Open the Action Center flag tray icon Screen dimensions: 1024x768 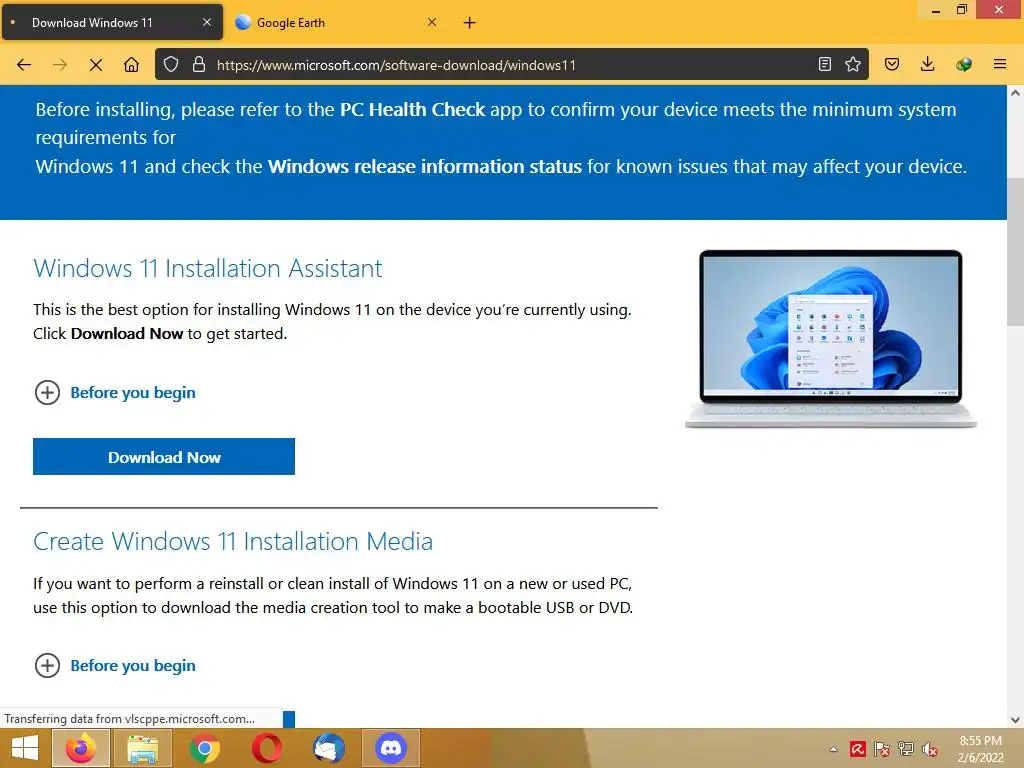tap(882, 749)
